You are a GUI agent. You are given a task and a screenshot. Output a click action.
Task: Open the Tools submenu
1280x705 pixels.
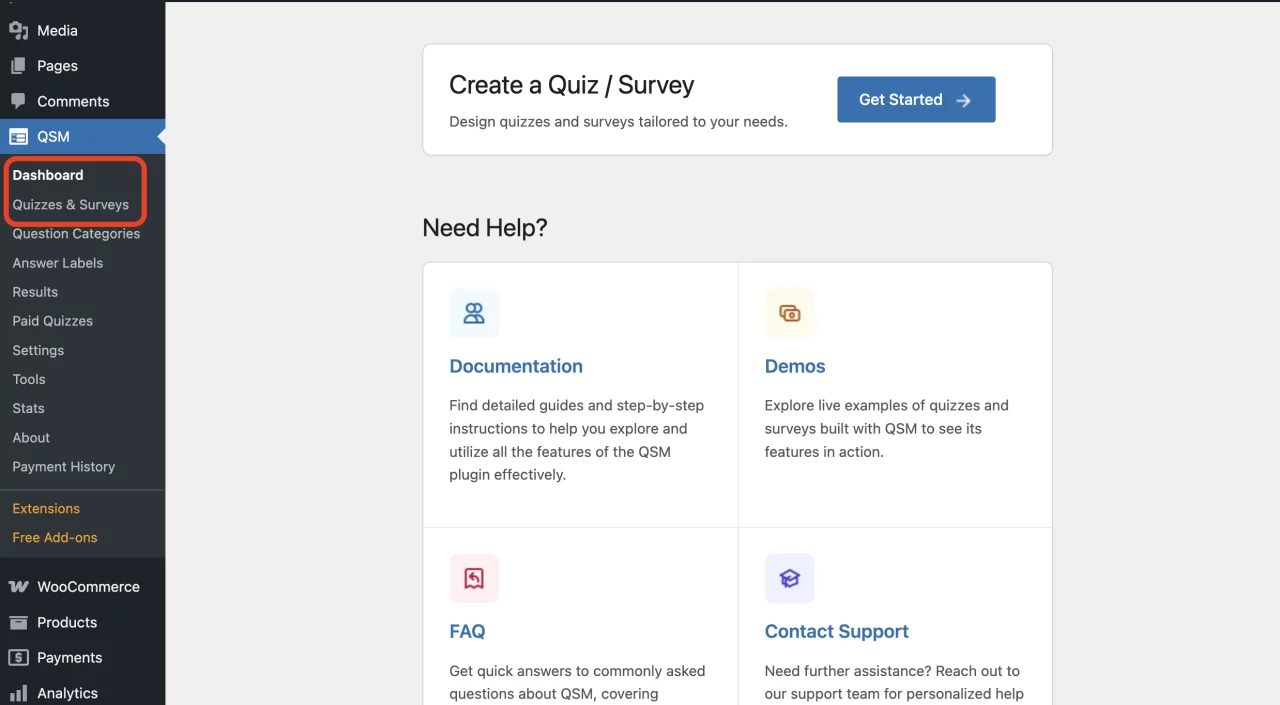29,379
